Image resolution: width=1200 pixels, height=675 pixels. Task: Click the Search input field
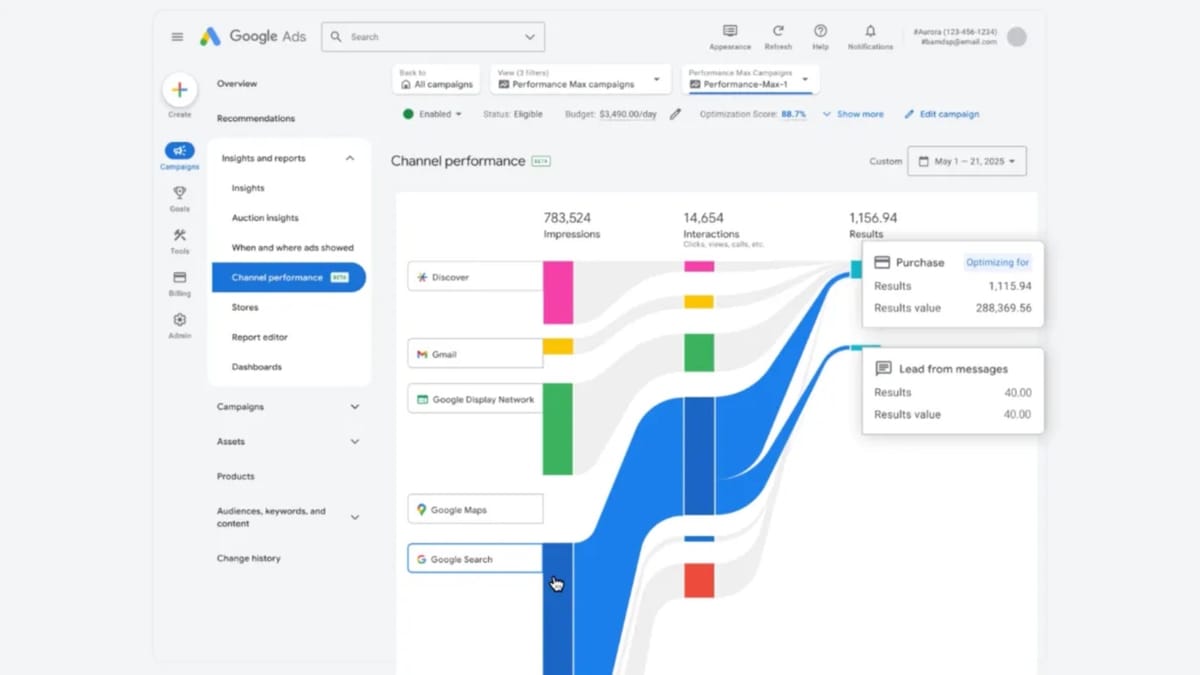pyautogui.click(x=432, y=37)
